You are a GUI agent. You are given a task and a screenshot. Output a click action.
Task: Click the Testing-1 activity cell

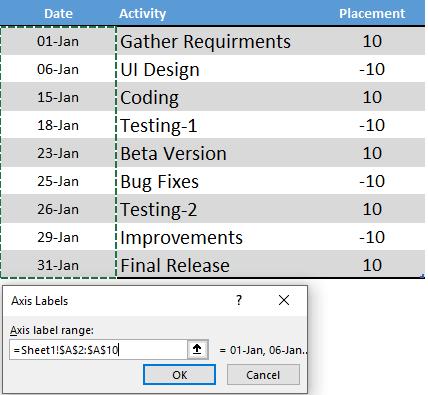218,125
